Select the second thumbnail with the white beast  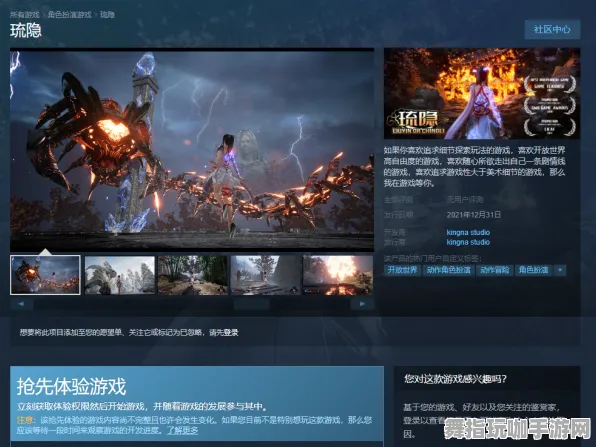(x=120, y=275)
